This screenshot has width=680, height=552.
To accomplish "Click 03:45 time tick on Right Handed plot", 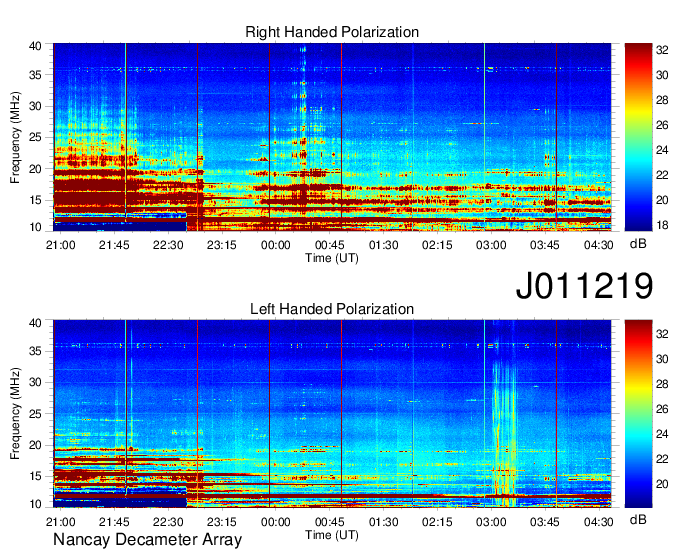I will [545, 245].
